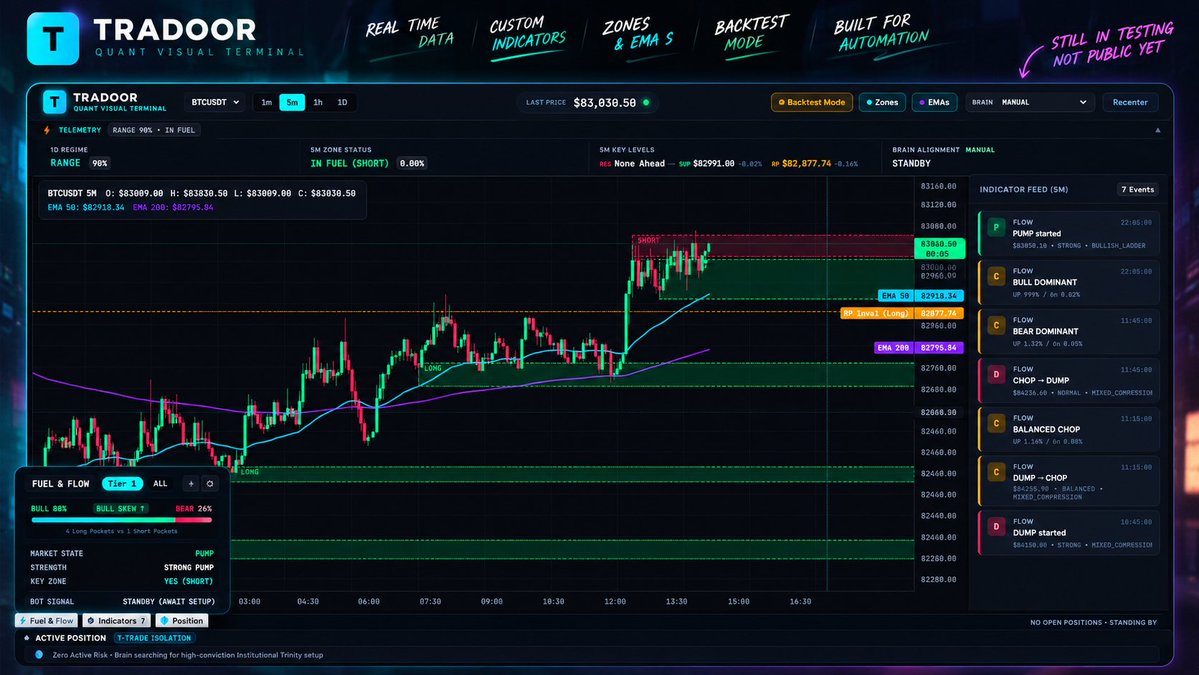Select the 1D timeframe

click(342, 102)
